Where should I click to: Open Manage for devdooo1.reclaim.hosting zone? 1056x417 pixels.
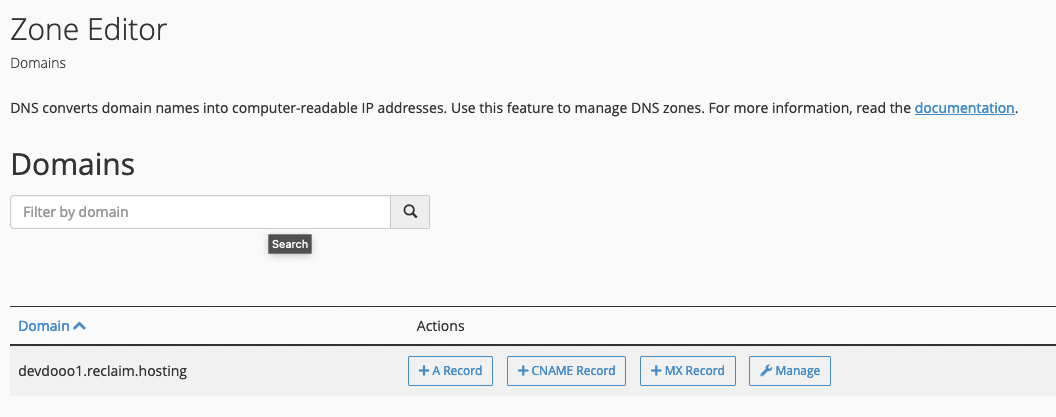(x=790, y=371)
